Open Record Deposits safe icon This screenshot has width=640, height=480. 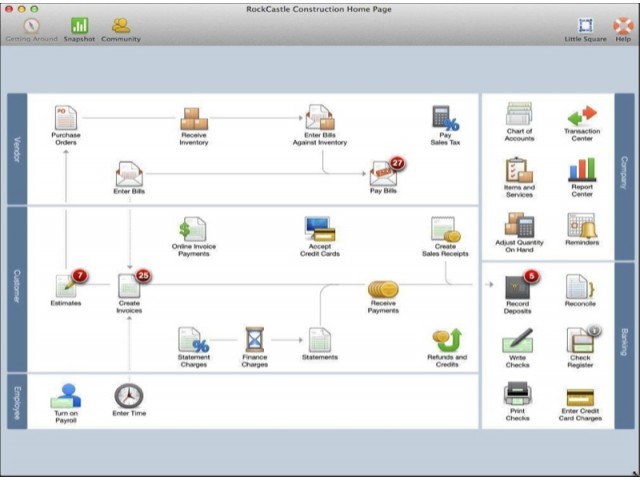pyautogui.click(x=518, y=287)
